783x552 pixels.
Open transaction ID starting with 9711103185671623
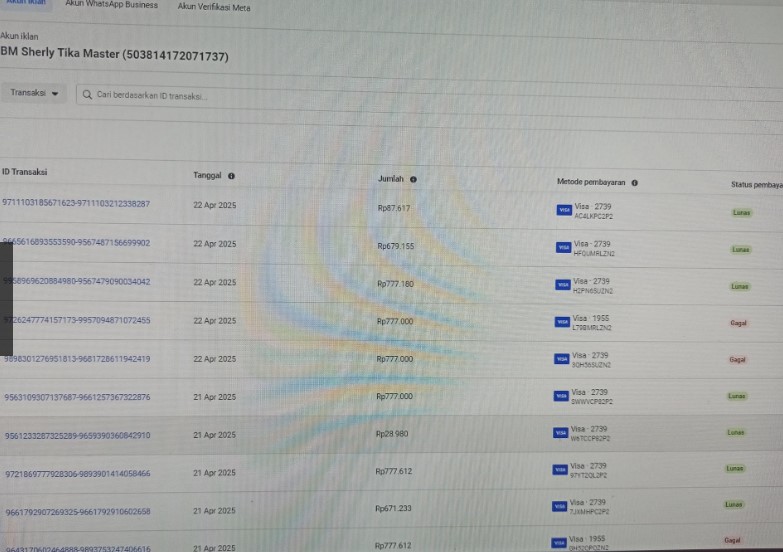76,203
